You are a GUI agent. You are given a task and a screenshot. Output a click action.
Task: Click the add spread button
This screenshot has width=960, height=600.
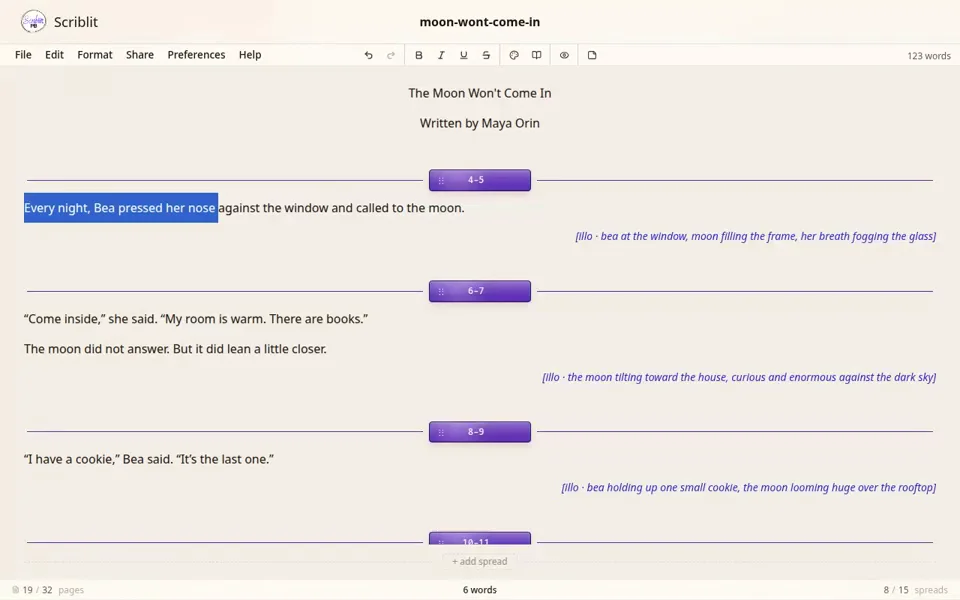point(479,561)
